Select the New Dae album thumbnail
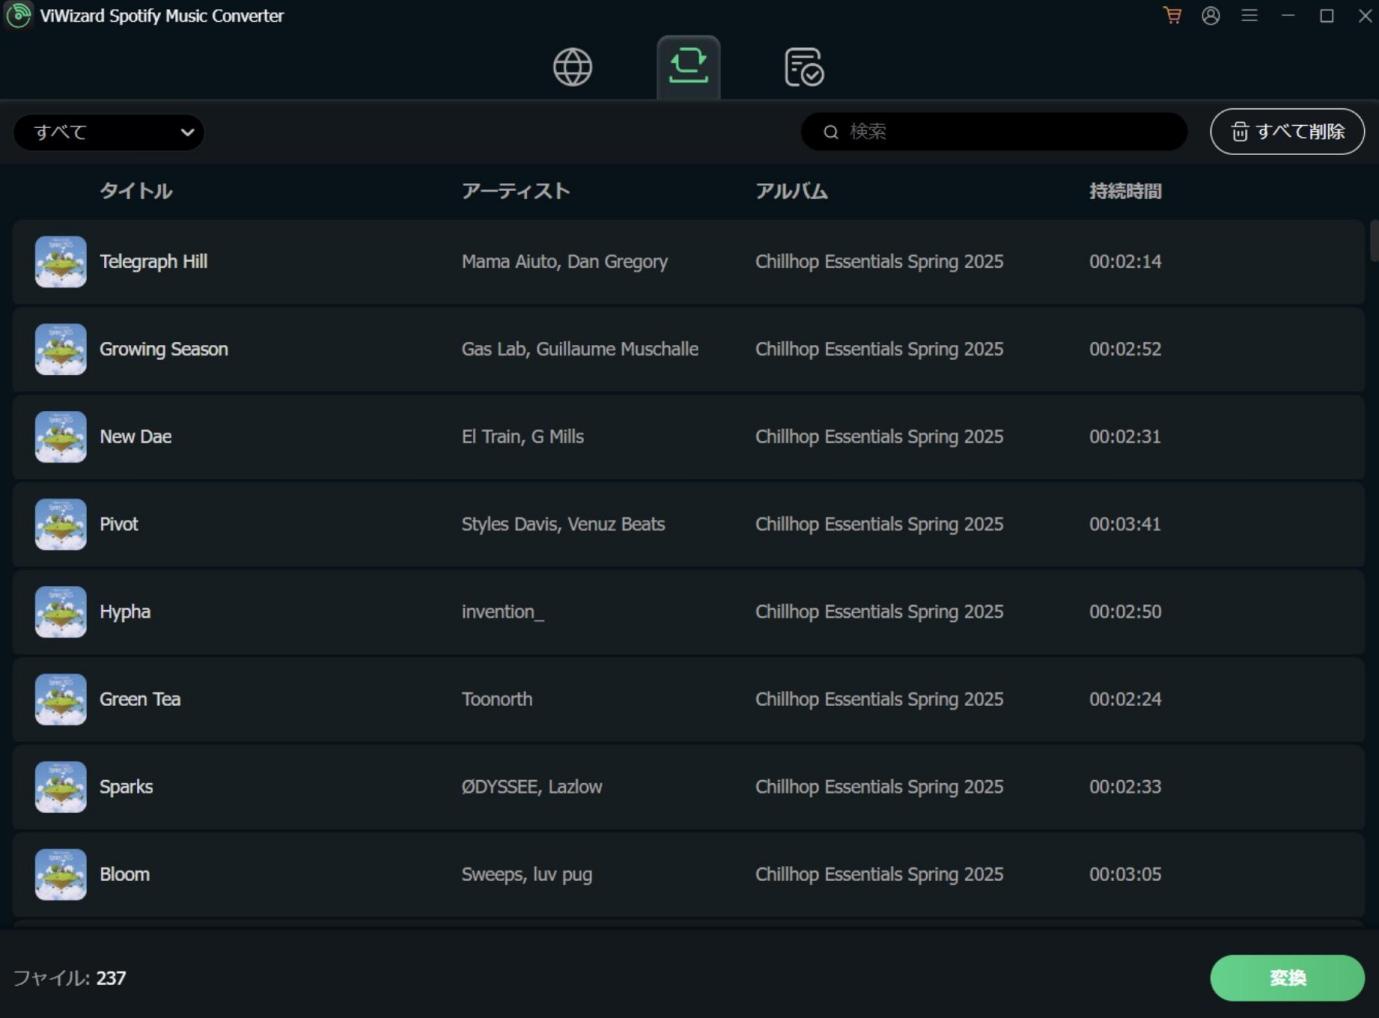The width and height of the screenshot is (1379, 1018). coord(61,437)
